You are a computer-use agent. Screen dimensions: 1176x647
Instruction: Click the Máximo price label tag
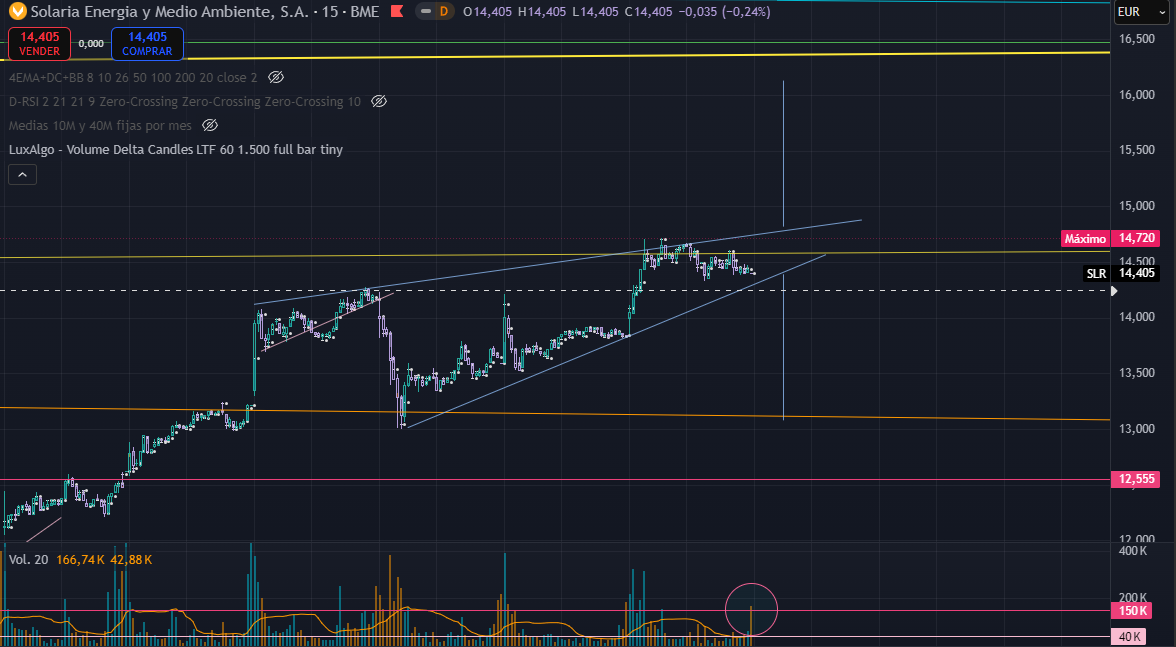tap(1085, 239)
